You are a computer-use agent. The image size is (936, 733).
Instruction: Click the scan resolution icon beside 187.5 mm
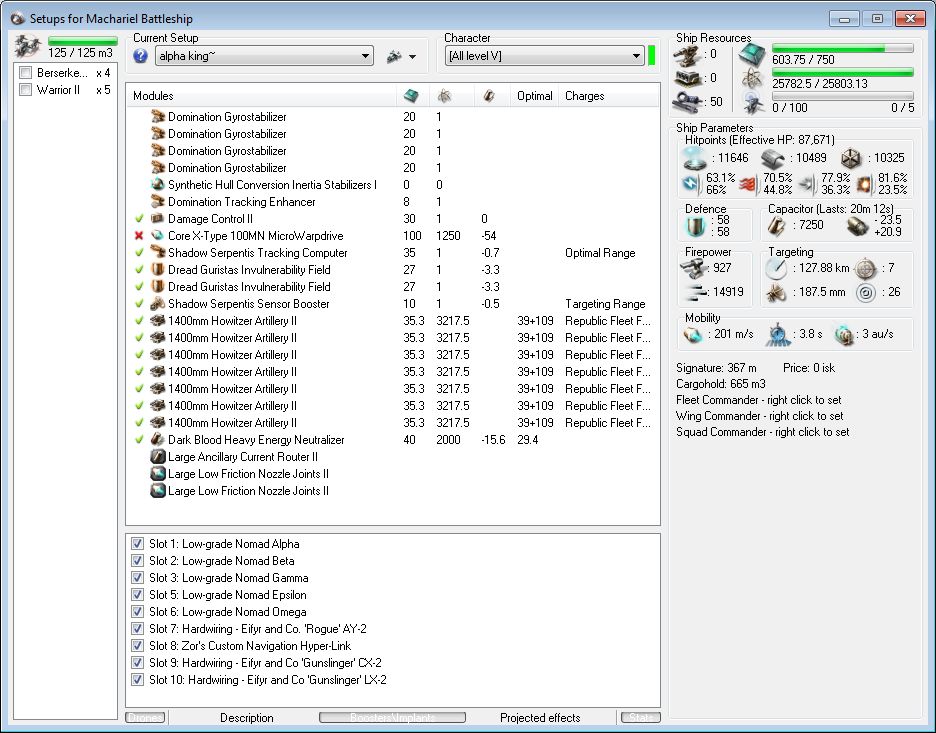pyautogui.click(x=775, y=292)
